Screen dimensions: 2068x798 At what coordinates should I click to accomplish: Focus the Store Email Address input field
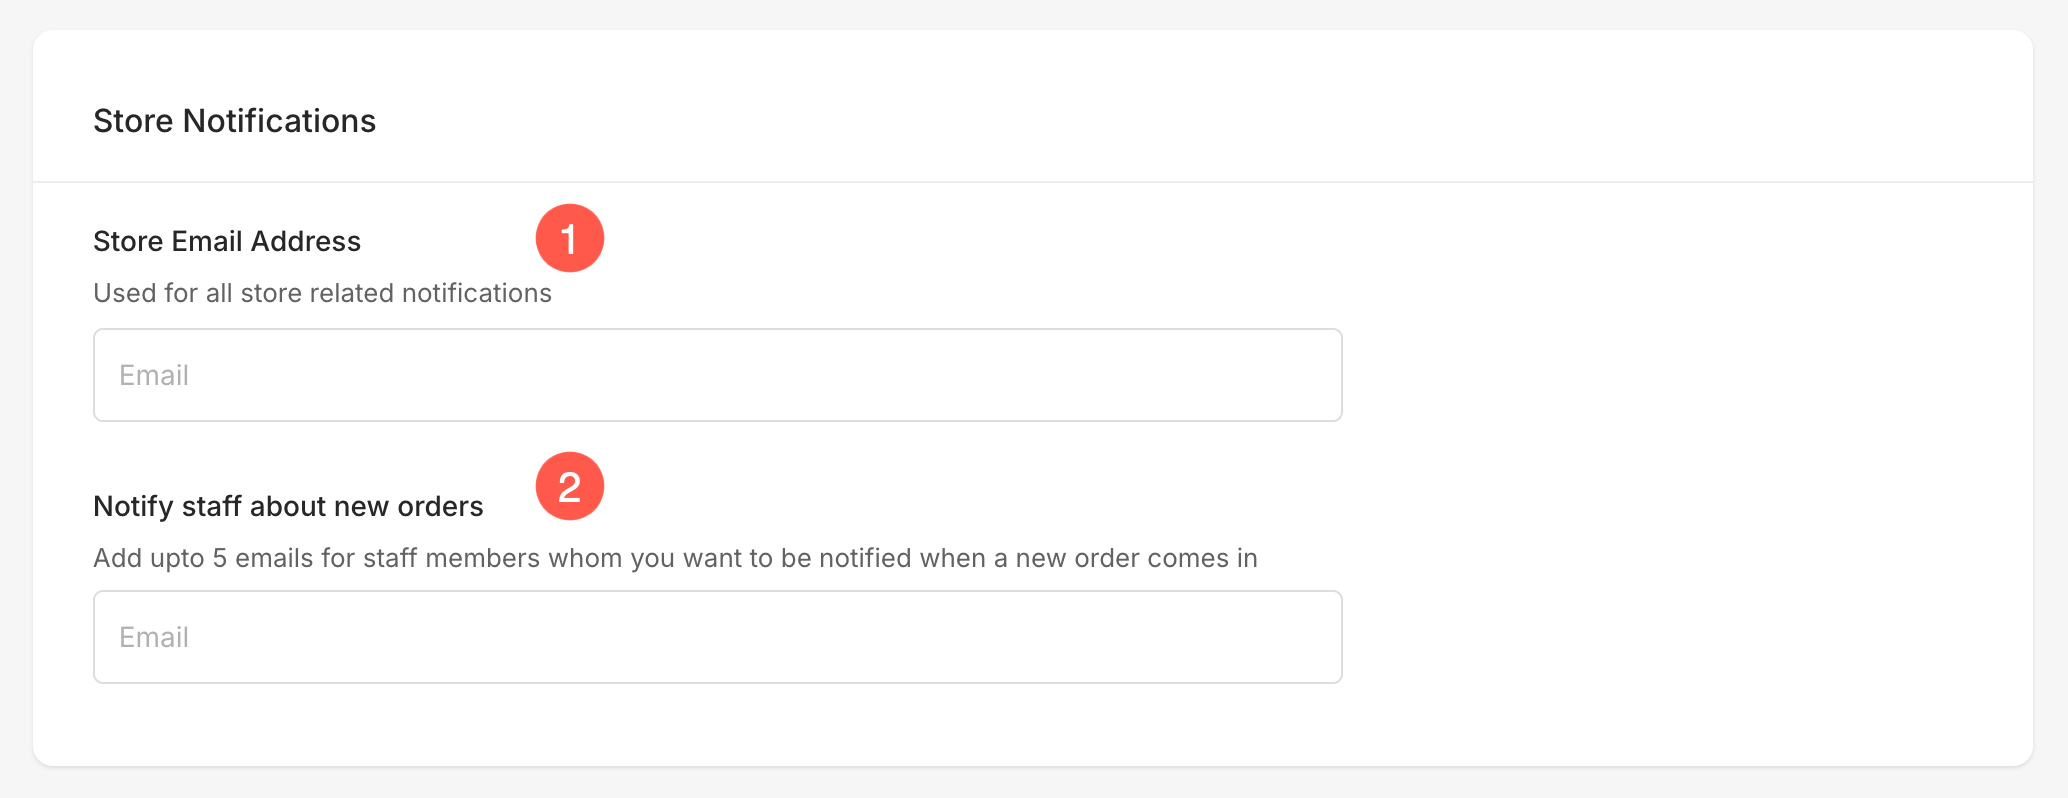click(x=717, y=375)
